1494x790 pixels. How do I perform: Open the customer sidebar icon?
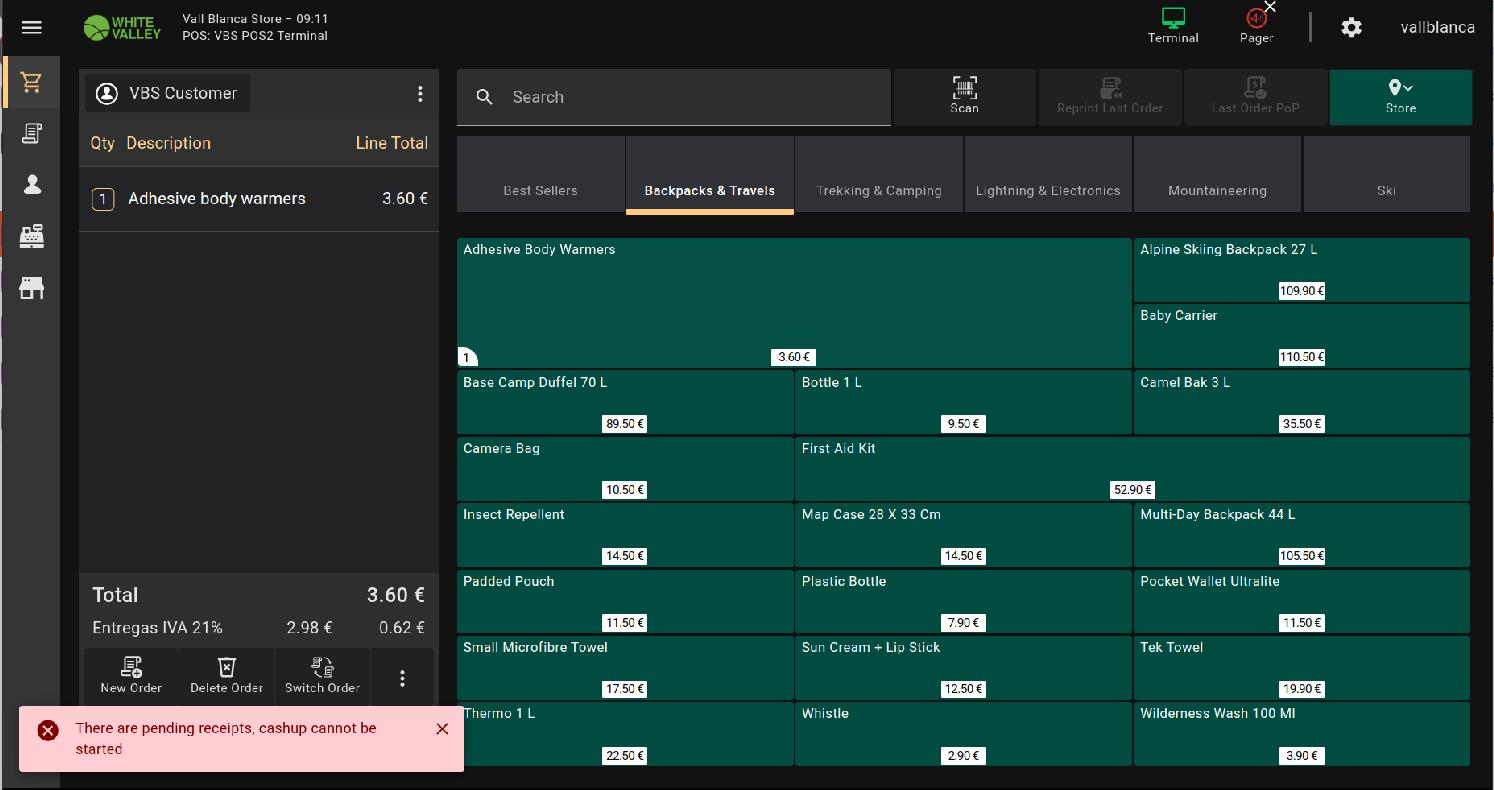click(32, 185)
